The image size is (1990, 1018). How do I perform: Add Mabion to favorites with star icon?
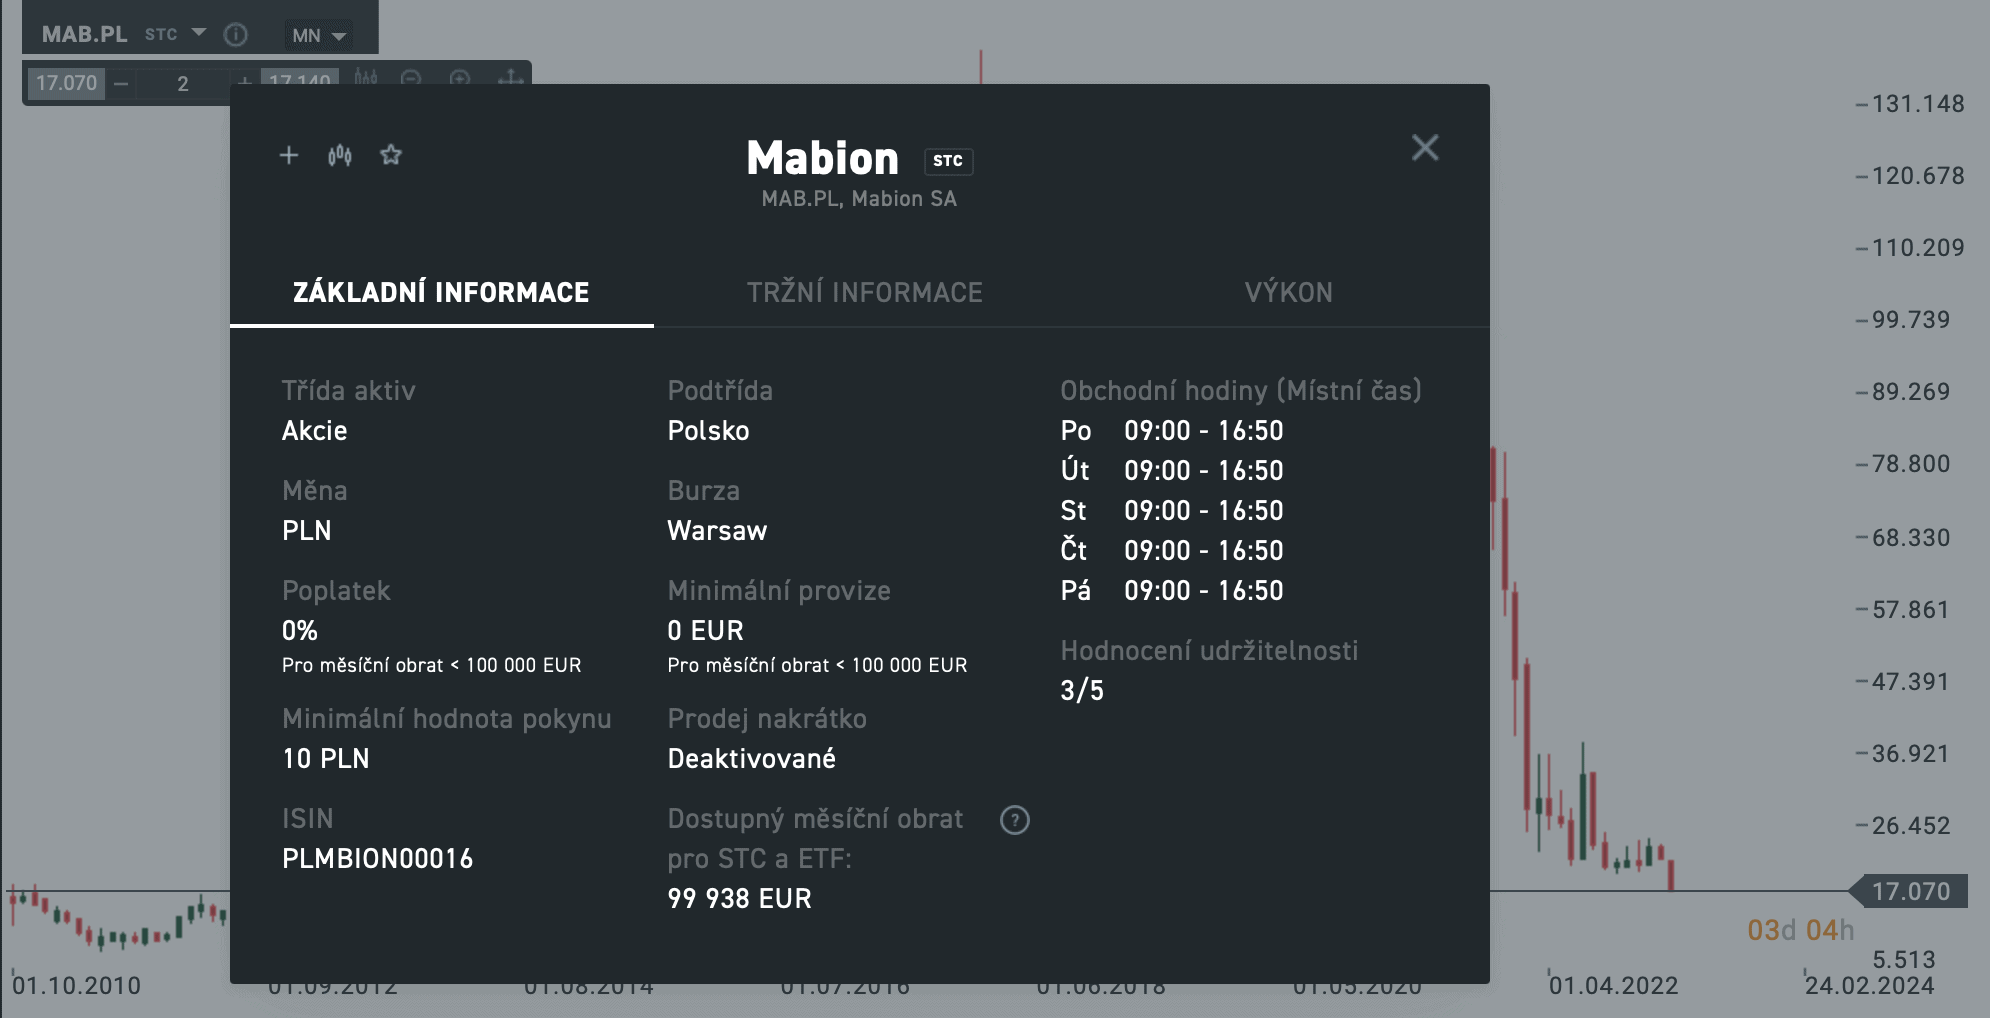tap(391, 155)
